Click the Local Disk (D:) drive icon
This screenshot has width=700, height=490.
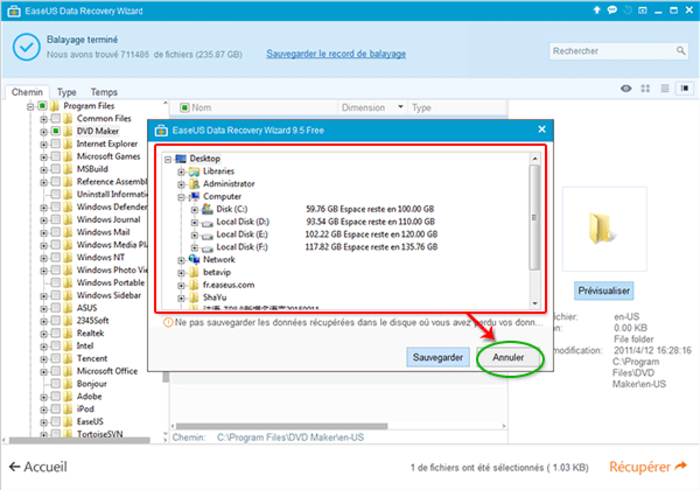point(207,222)
